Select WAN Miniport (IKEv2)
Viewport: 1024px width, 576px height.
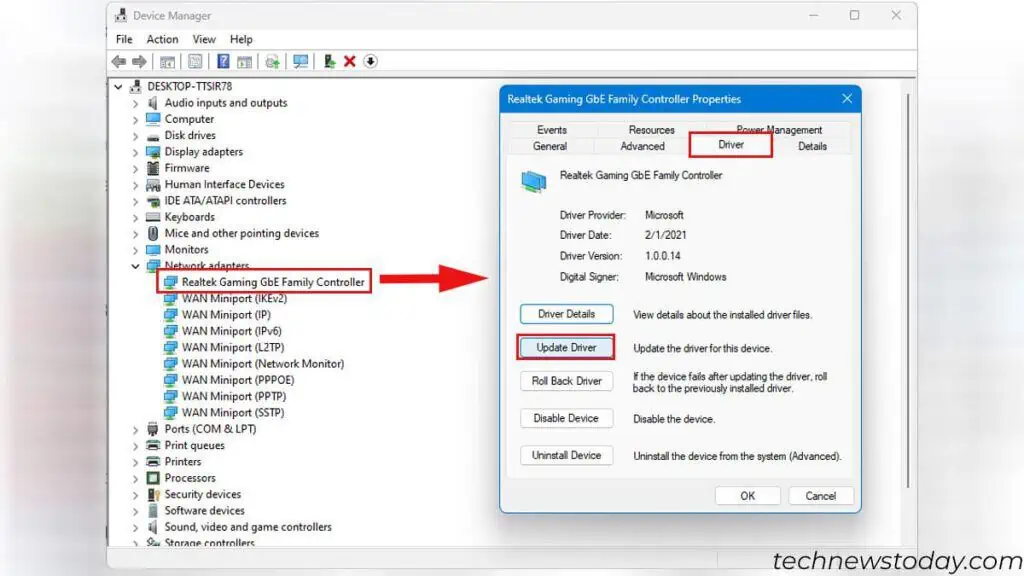[234, 298]
